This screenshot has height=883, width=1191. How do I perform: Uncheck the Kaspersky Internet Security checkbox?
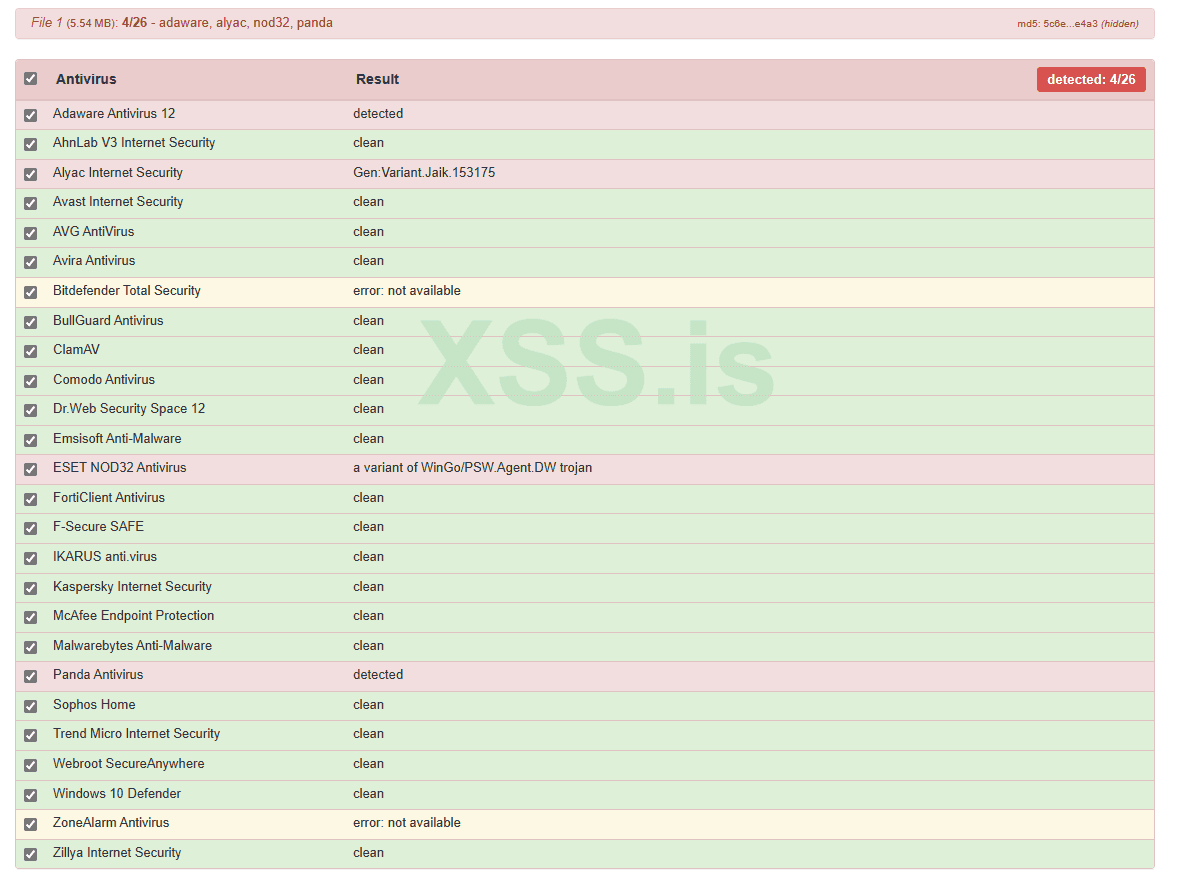[x=30, y=588]
